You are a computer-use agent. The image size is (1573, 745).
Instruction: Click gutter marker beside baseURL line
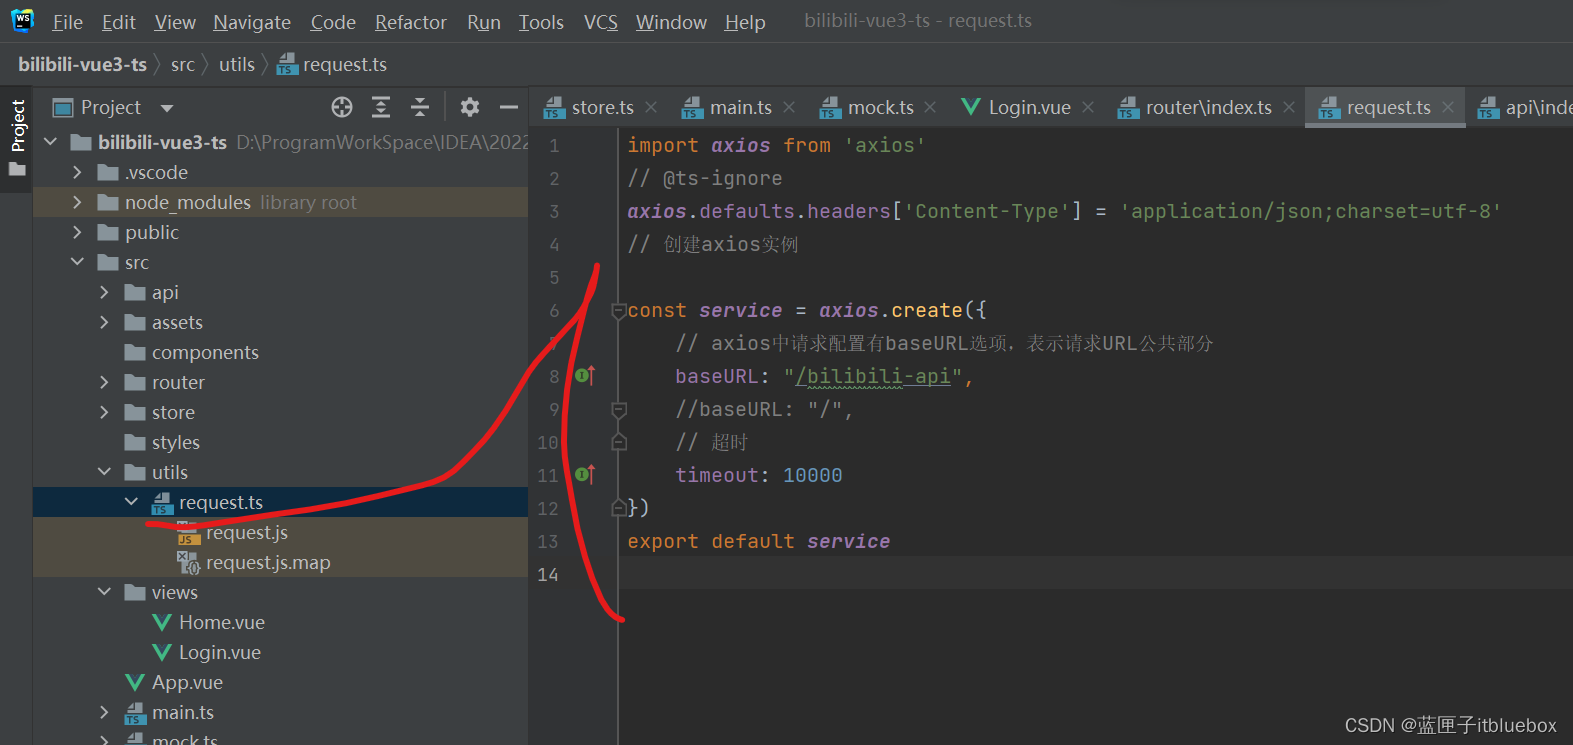coord(585,376)
